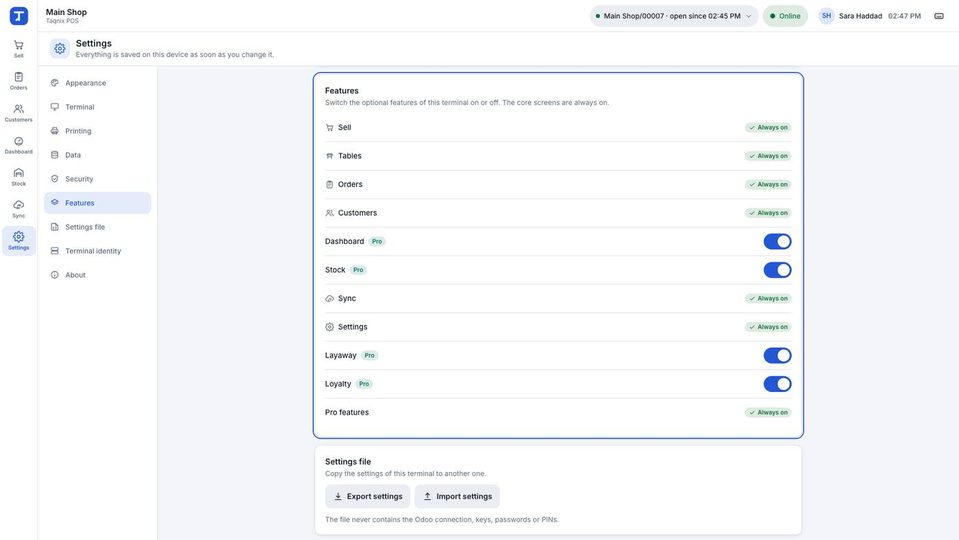Screen dimensions: 959x540
Task: Click the Tables row icon
Action: coord(330,156)
